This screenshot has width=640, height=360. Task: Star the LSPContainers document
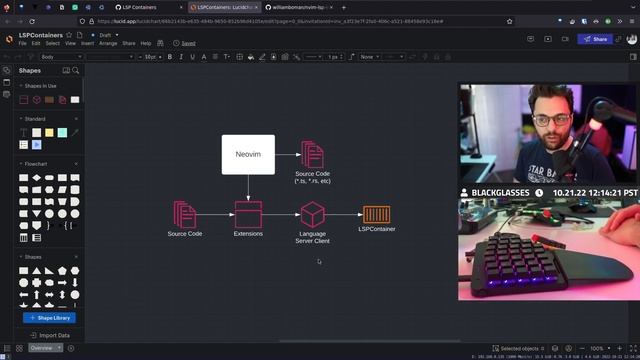coord(69,35)
